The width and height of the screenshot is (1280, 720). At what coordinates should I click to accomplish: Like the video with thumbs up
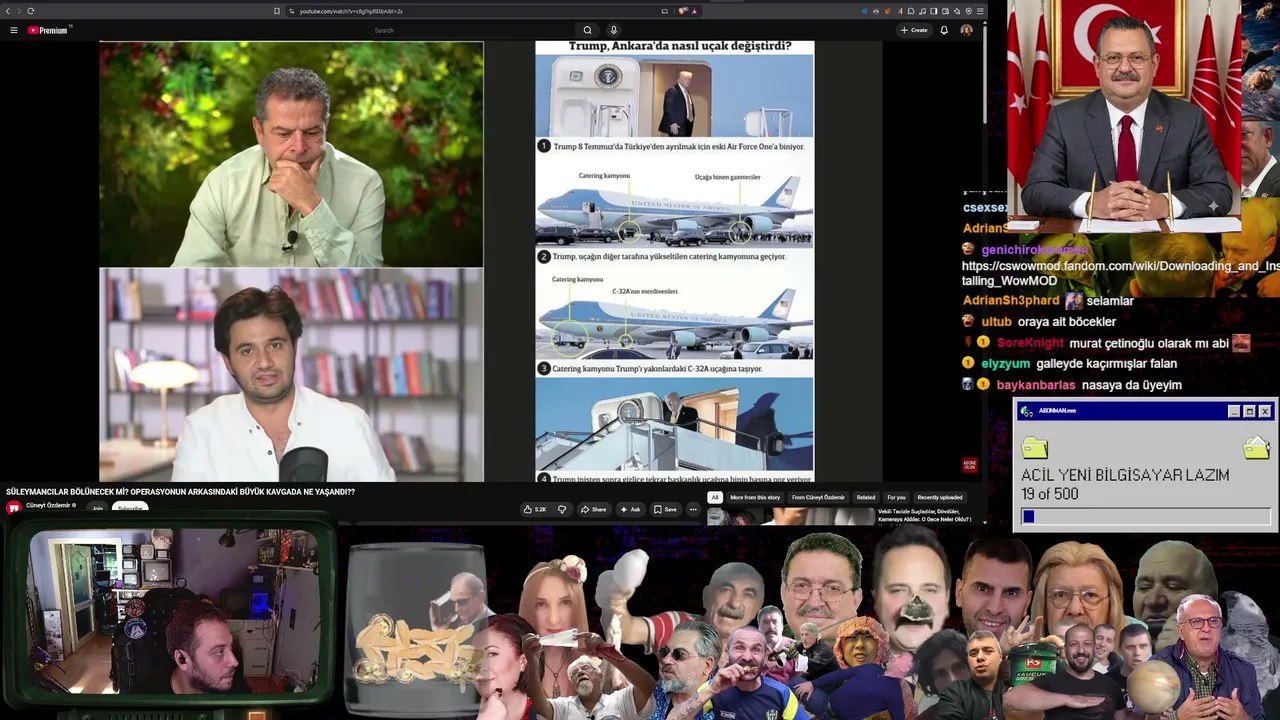click(534, 509)
